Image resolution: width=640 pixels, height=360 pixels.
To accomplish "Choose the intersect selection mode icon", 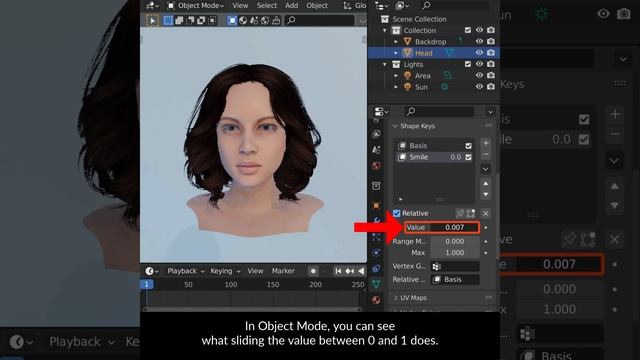I will 212,20.
